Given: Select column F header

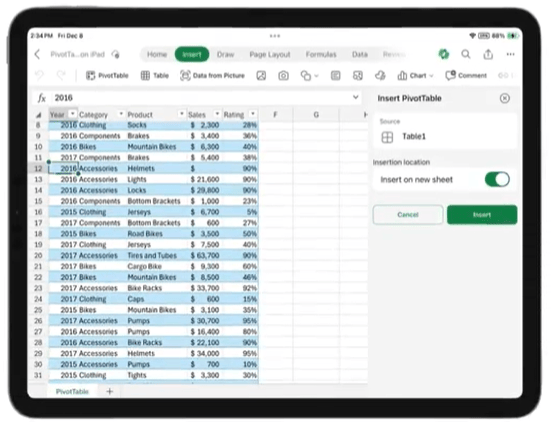Looking at the screenshot, I should (x=276, y=115).
